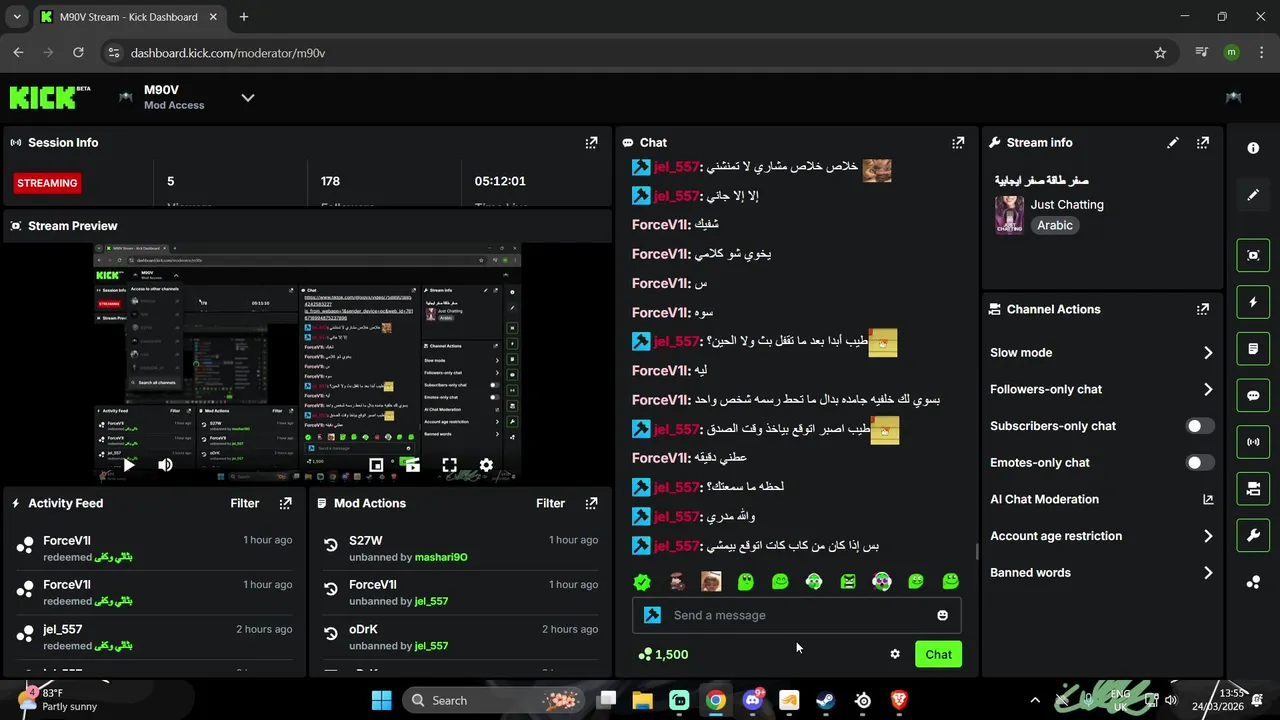Open emoji picker in message box
Image resolution: width=1280 pixels, height=720 pixels.
pyautogui.click(x=942, y=615)
